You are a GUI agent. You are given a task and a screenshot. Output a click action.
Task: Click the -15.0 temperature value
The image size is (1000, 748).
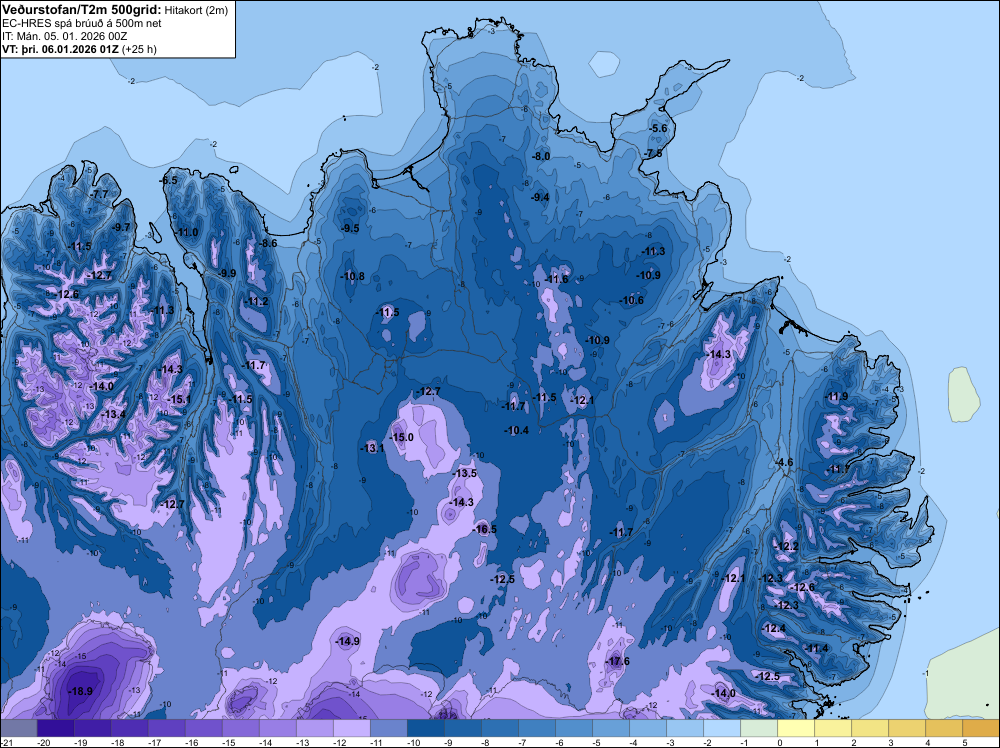[402, 437]
